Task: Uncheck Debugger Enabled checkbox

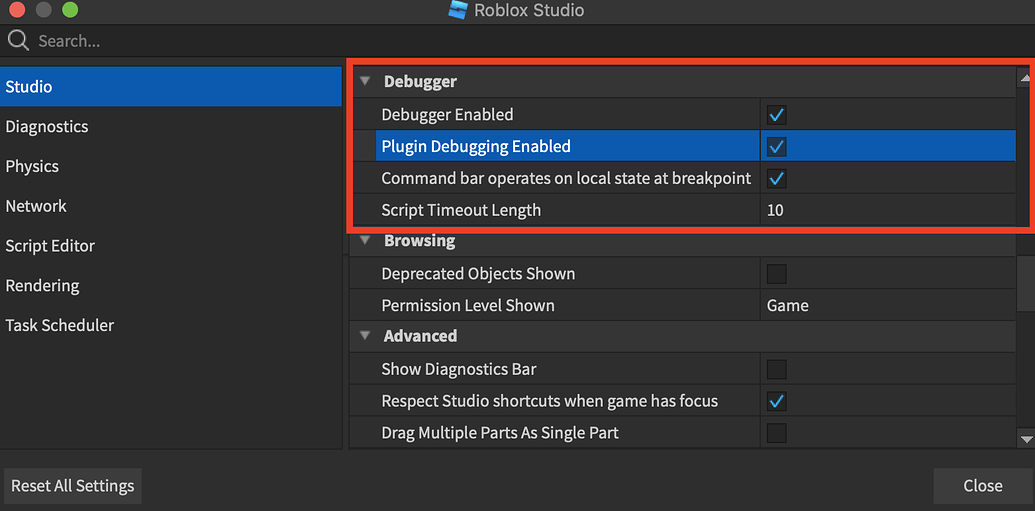Action: pyautogui.click(x=776, y=115)
